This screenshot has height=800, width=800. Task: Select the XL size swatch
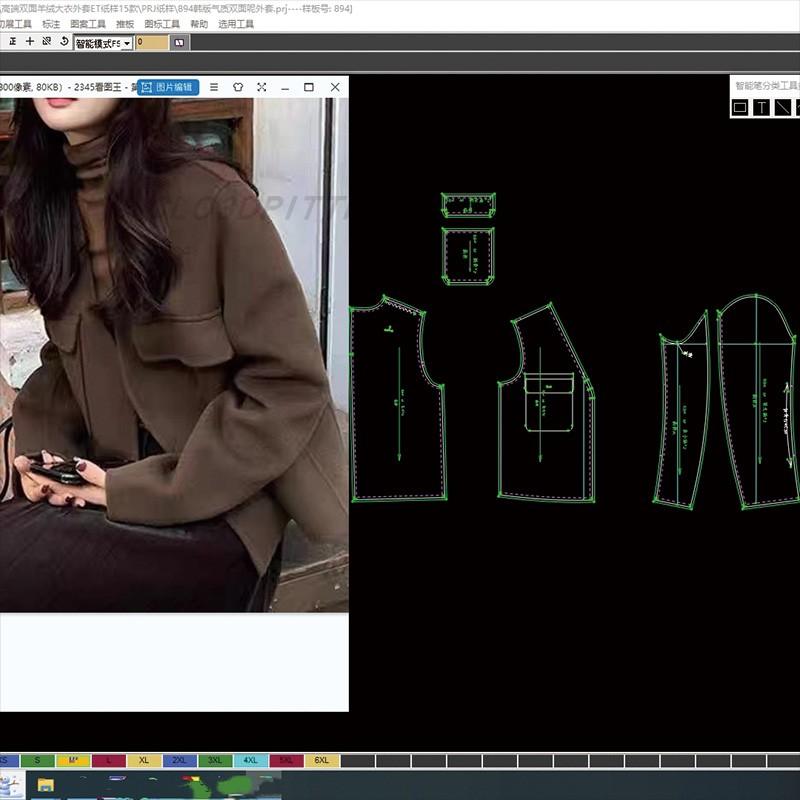pos(144,761)
